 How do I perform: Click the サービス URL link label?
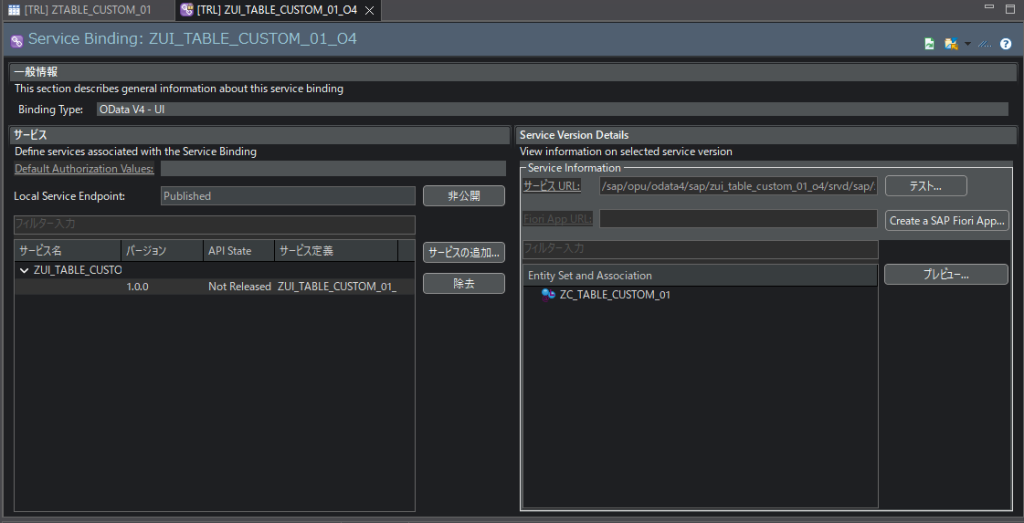[x=551, y=186]
